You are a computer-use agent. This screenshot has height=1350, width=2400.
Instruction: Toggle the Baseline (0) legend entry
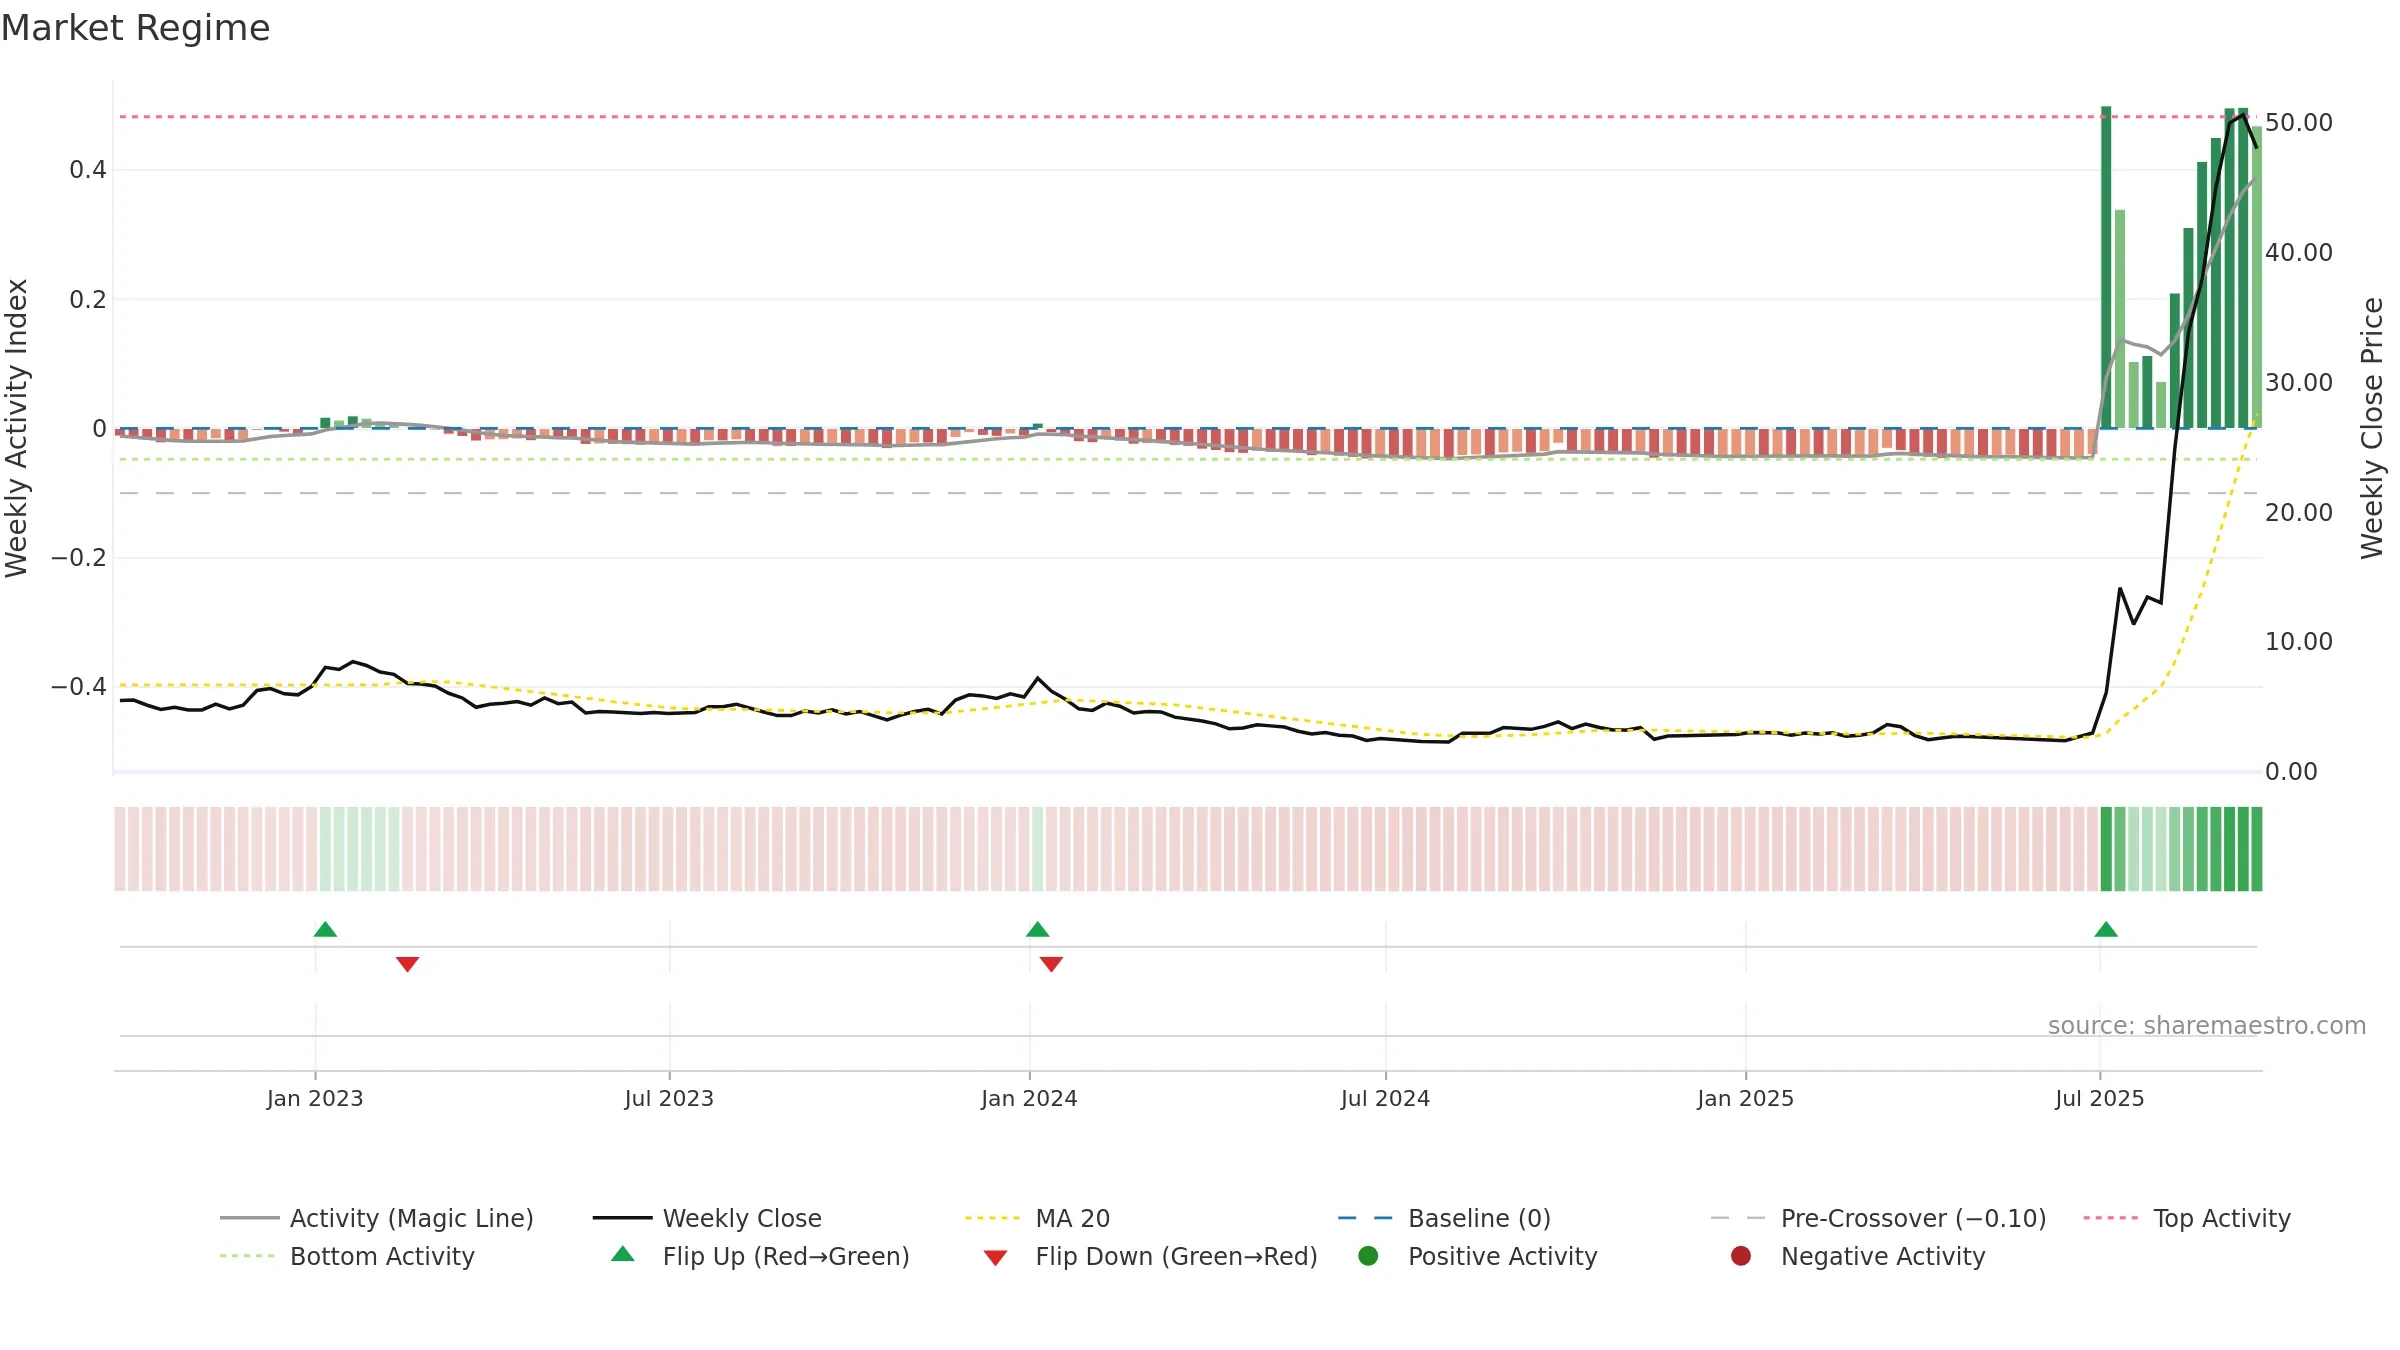(x=1444, y=1218)
